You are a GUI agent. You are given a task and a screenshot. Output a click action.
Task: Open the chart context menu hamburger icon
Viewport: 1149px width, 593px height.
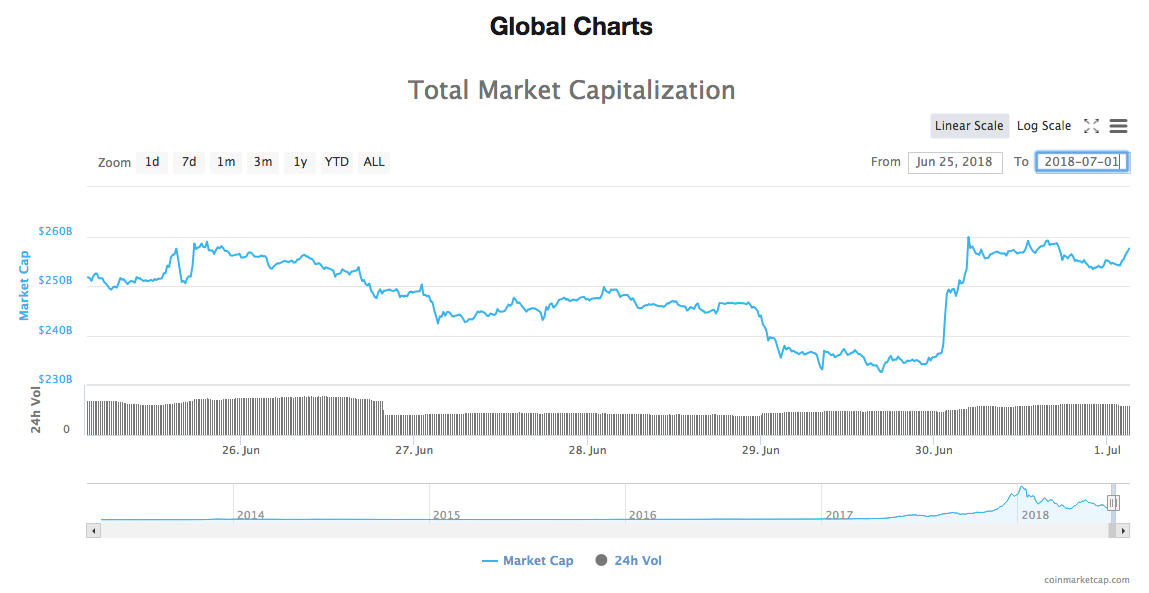pyautogui.click(x=1118, y=126)
